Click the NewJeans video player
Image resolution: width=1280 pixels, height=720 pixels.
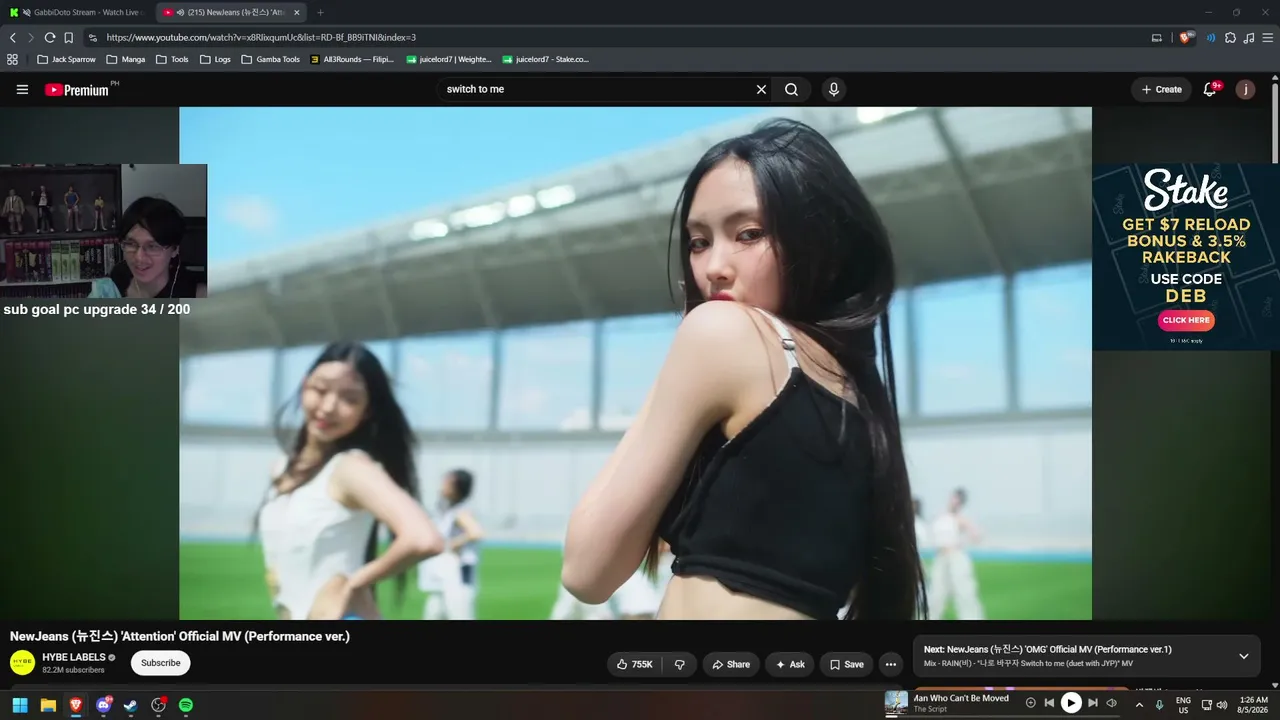pos(635,363)
